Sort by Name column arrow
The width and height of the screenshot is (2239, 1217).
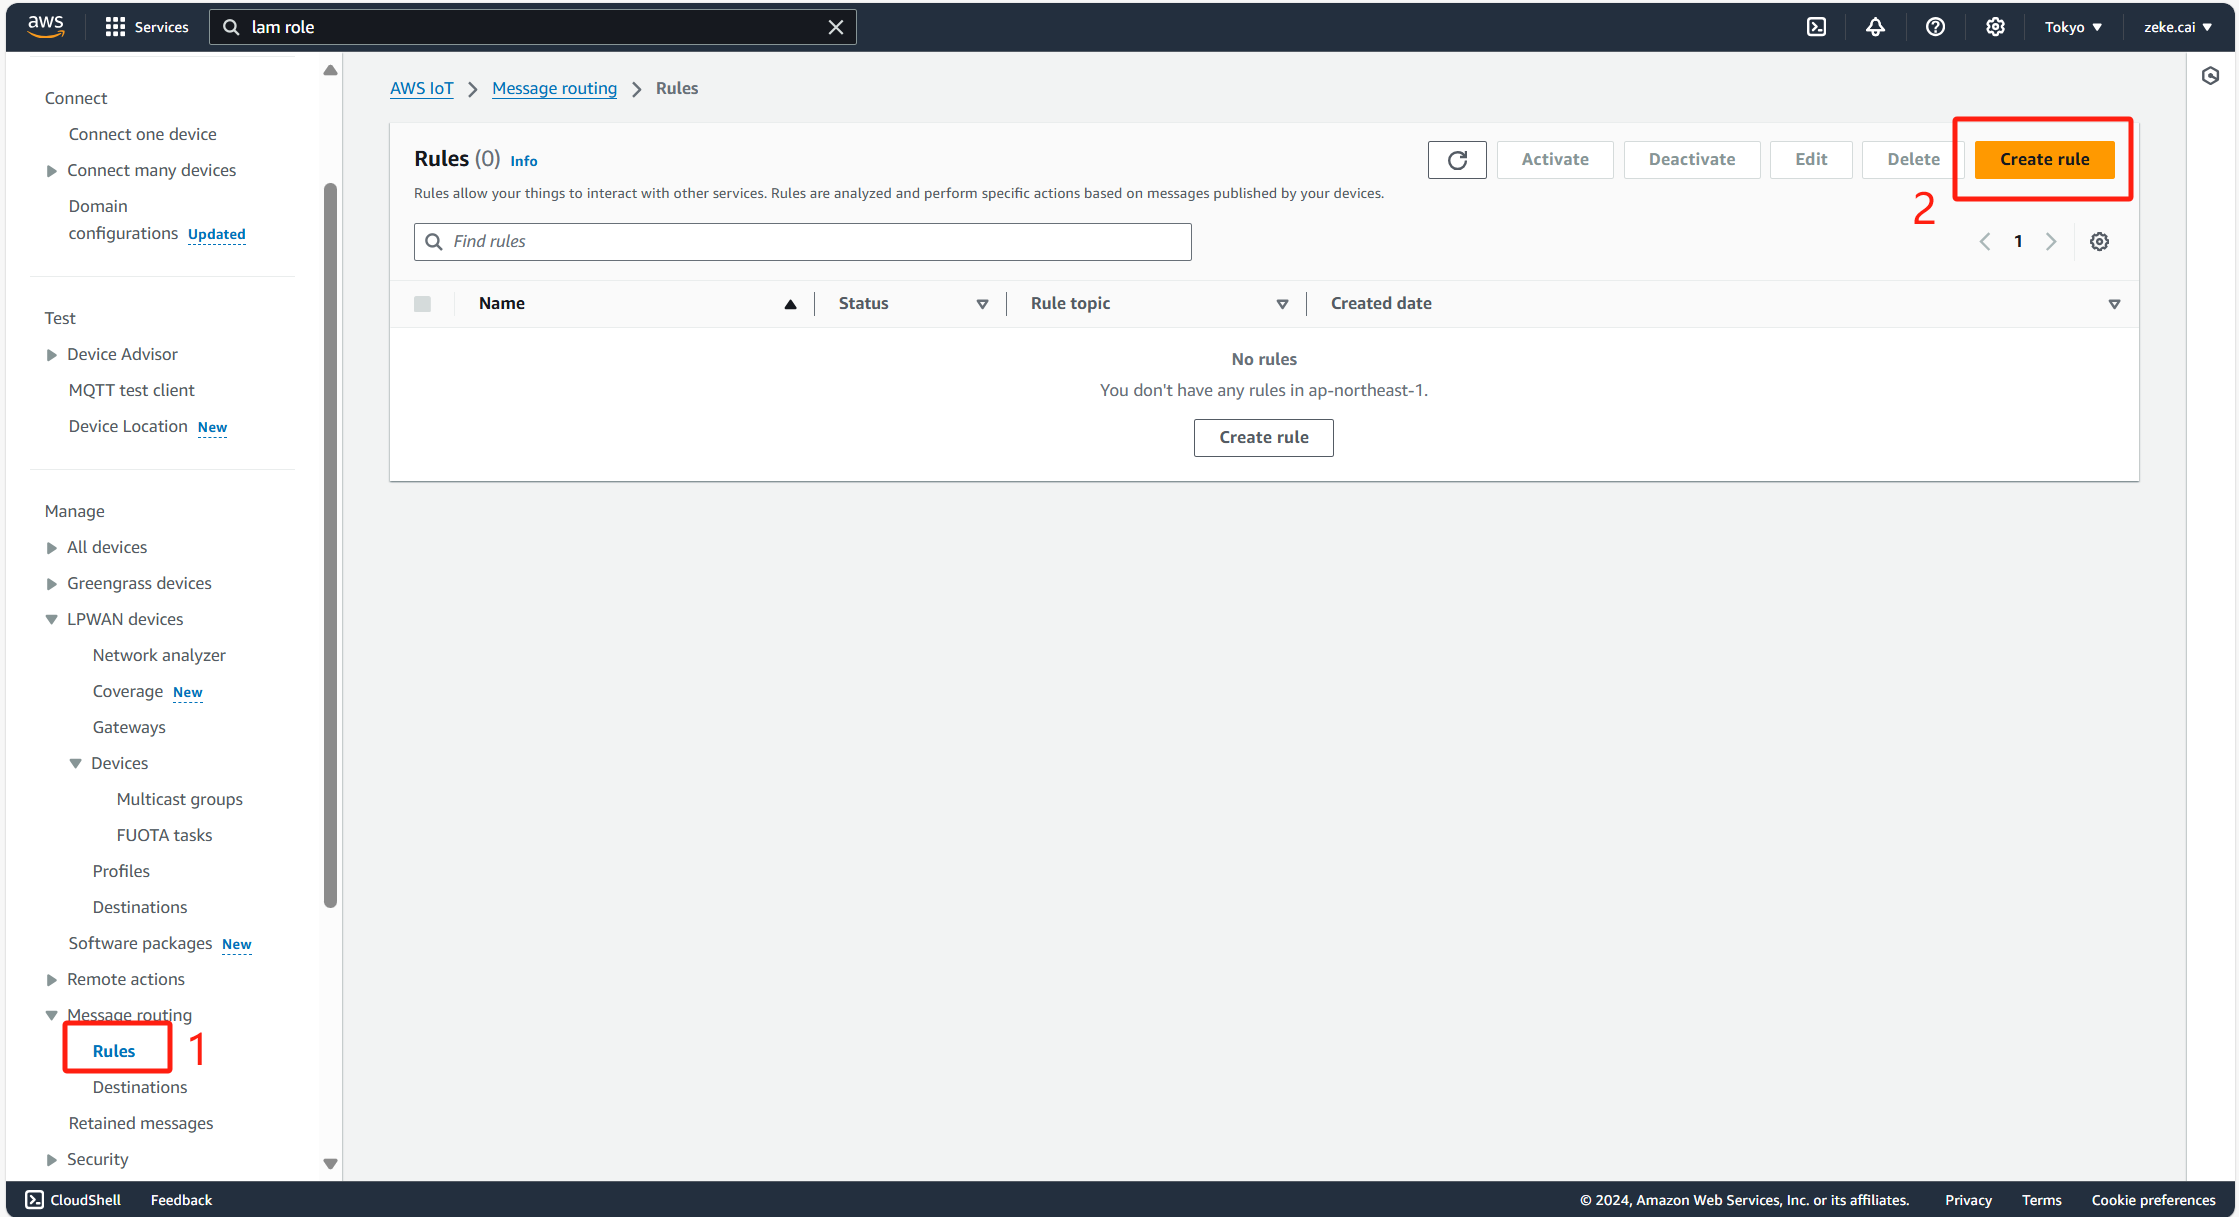790,304
